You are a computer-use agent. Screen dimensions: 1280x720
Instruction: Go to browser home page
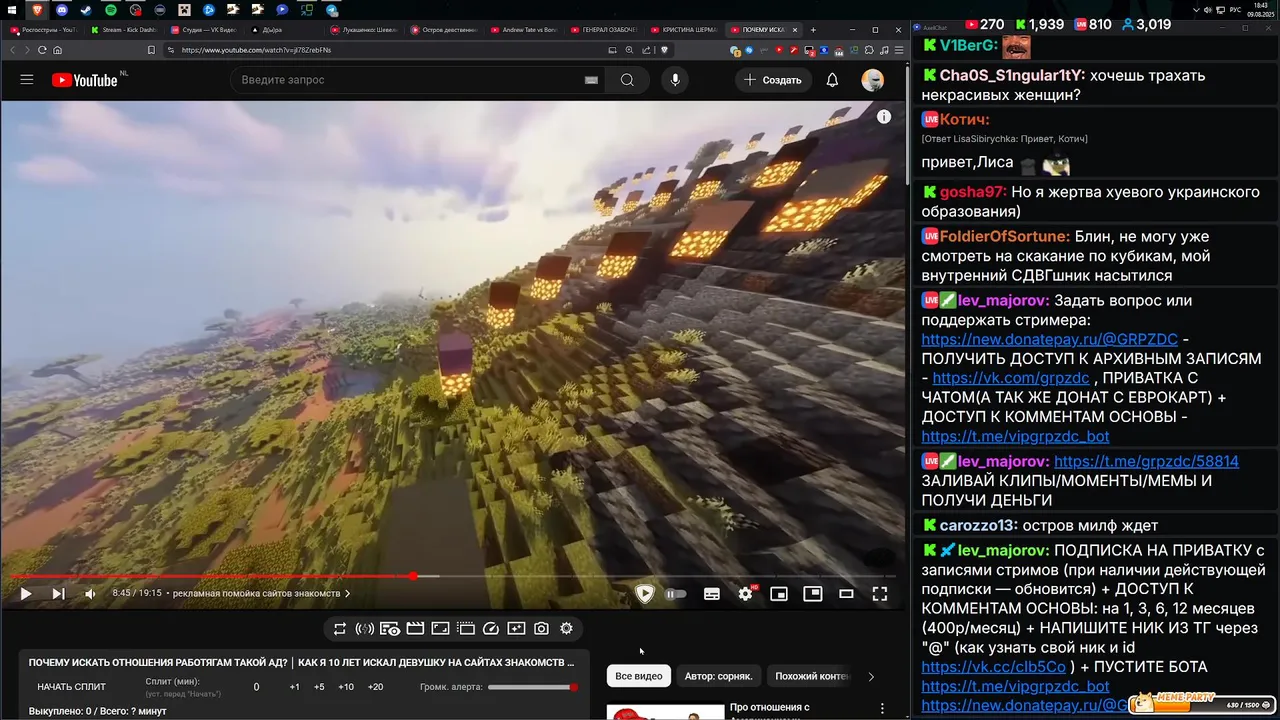pyautogui.click(x=57, y=50)
